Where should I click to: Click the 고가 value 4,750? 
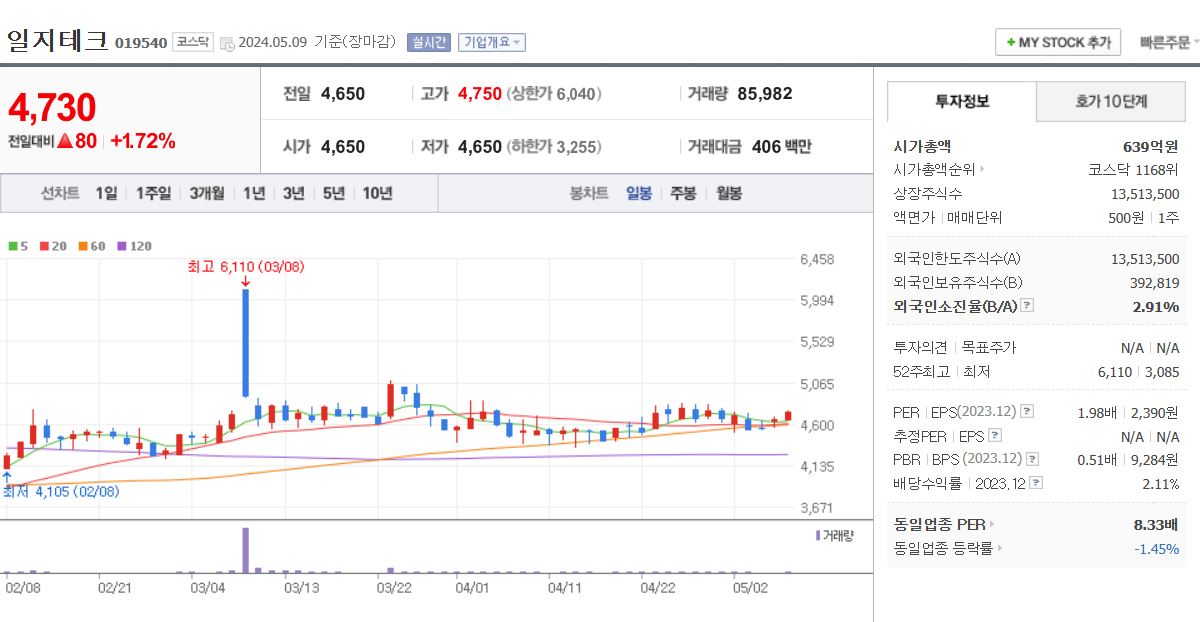pos(480,94)
